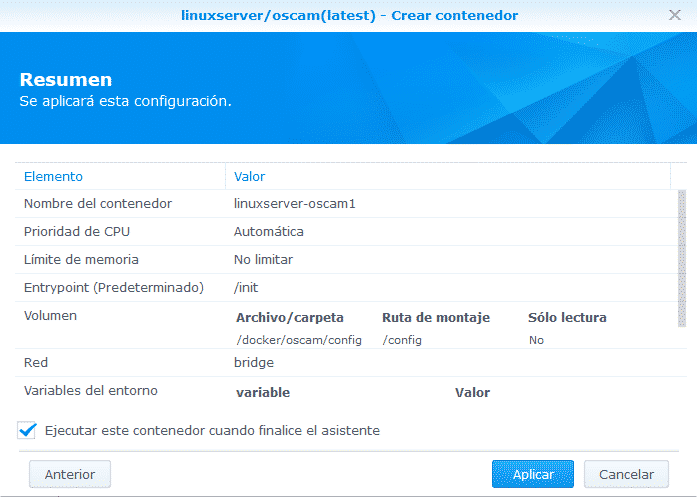
Task: Click the Variables del entorno row label
Action: (x=91, y=390)
